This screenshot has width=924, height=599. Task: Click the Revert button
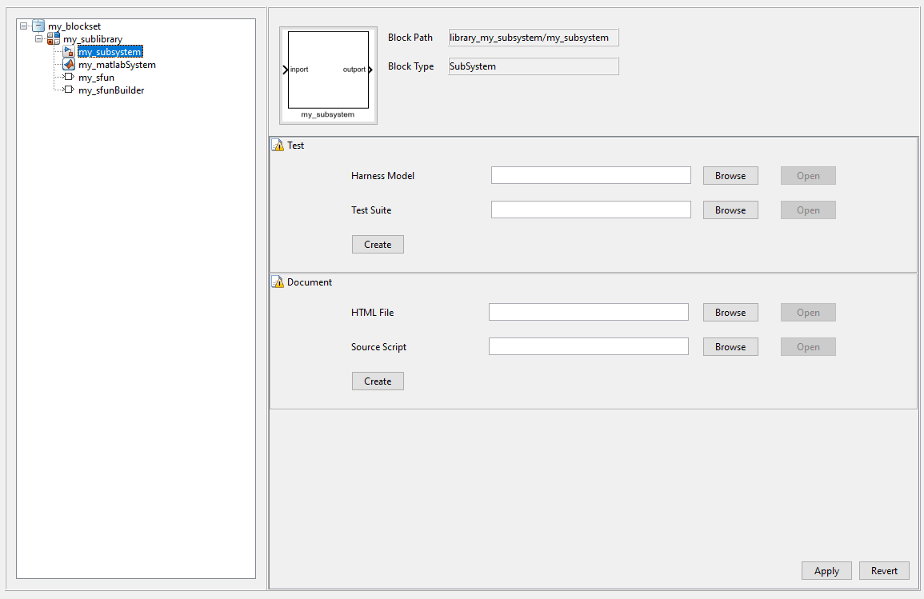point(884,571)
